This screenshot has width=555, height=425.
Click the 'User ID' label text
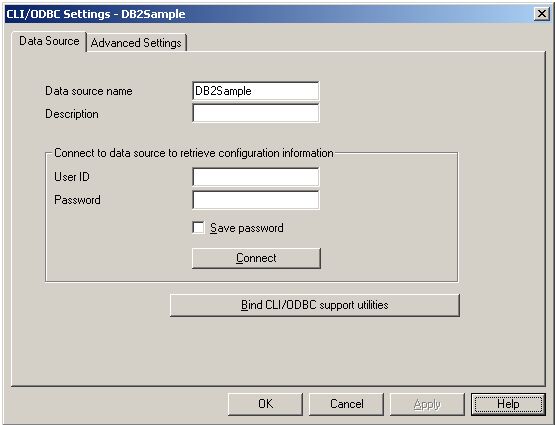72,177
